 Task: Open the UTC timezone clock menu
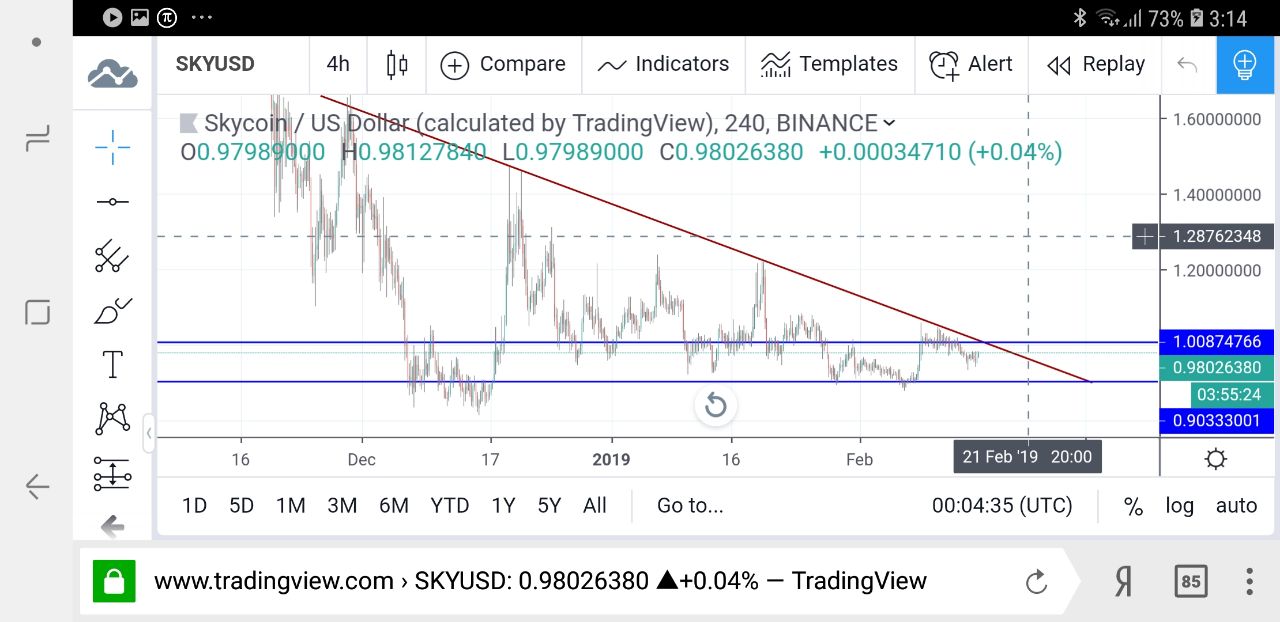click(x=1002, y=506)
